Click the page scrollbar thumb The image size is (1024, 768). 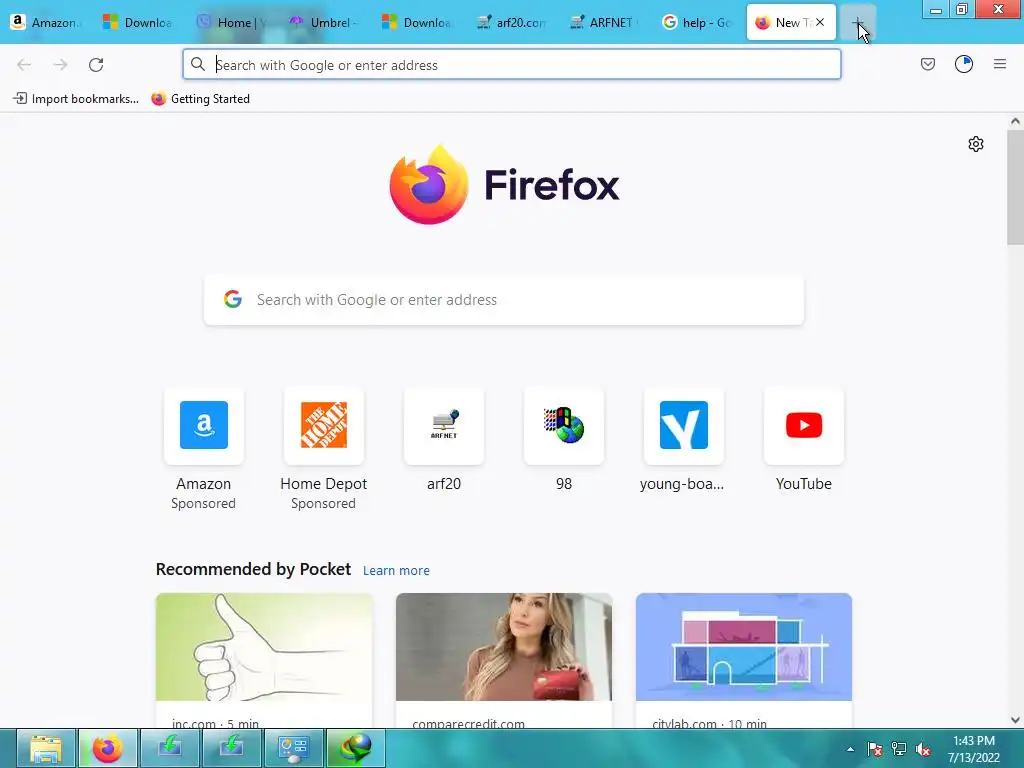click(x=1015, y=187)
